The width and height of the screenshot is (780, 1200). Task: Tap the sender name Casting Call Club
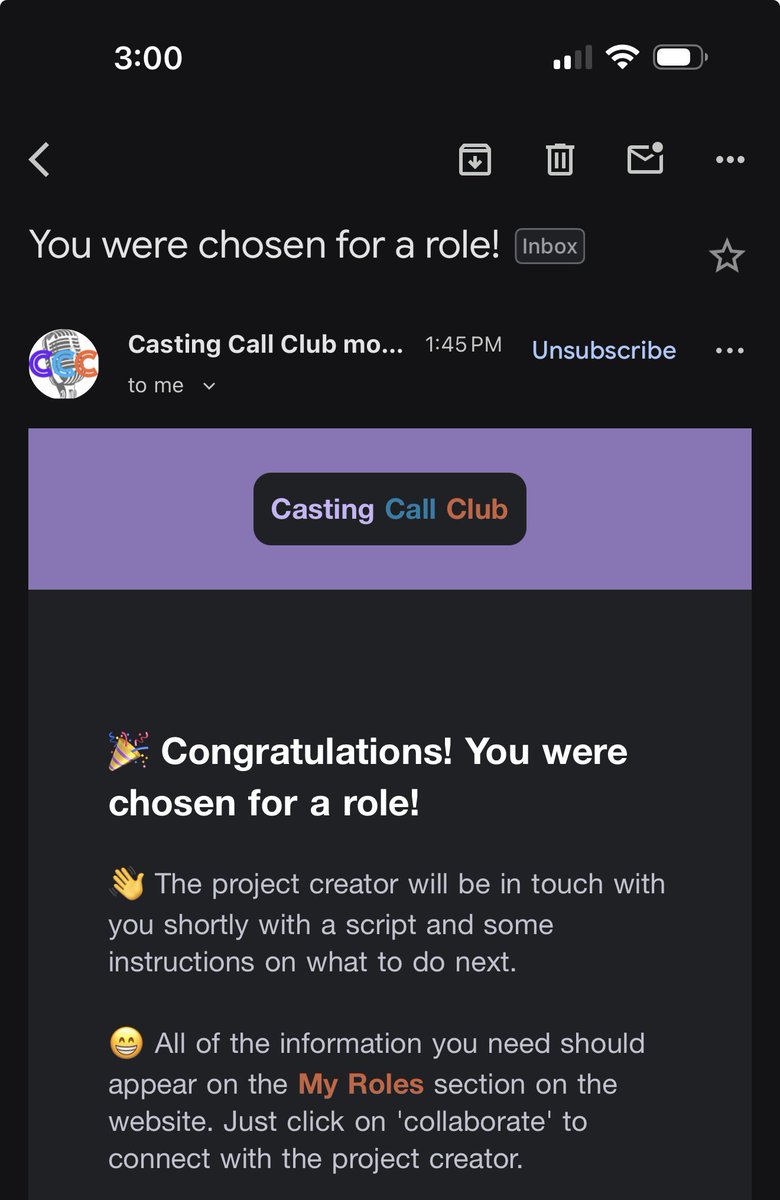coord(266,345)
